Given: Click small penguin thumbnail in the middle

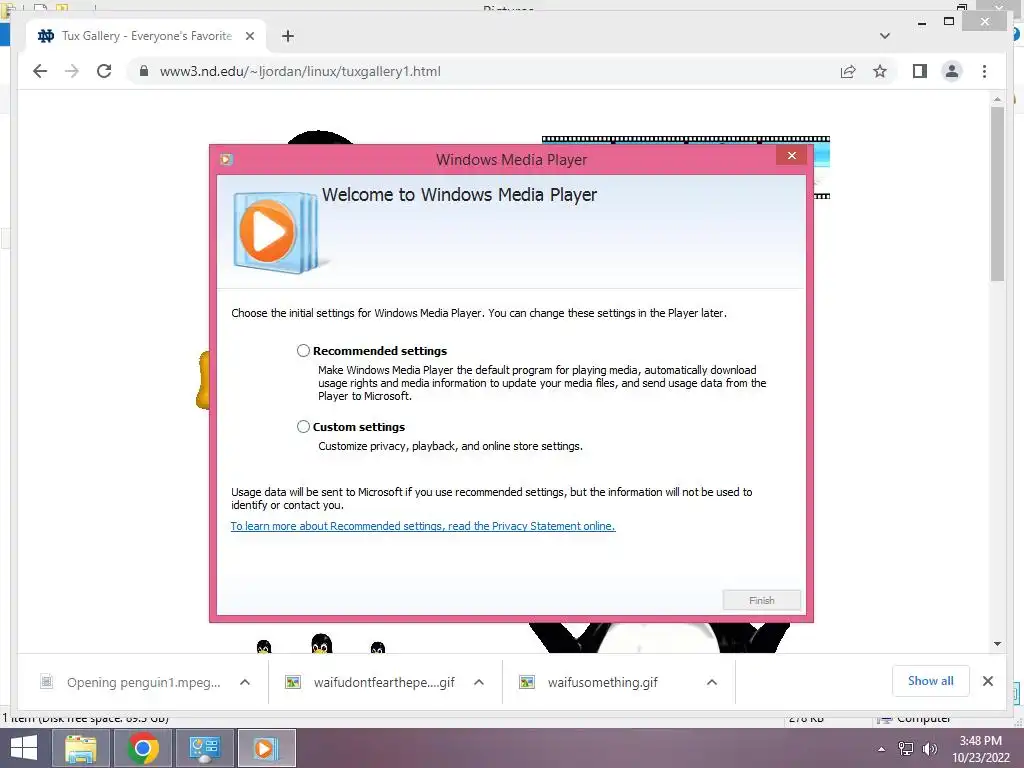Looking at the screenshot, I should [x=321, y=643].
